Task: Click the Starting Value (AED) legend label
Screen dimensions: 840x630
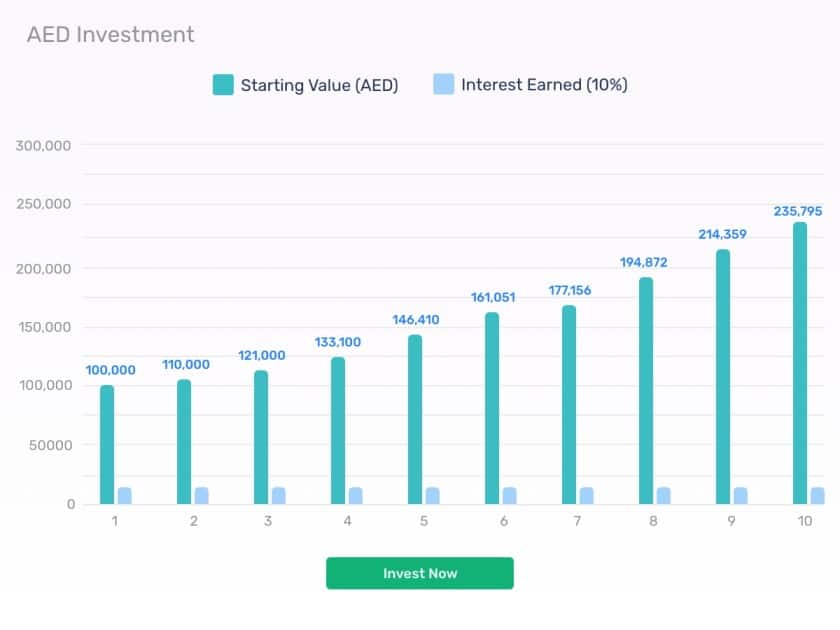Action: (x=319, y=85)
